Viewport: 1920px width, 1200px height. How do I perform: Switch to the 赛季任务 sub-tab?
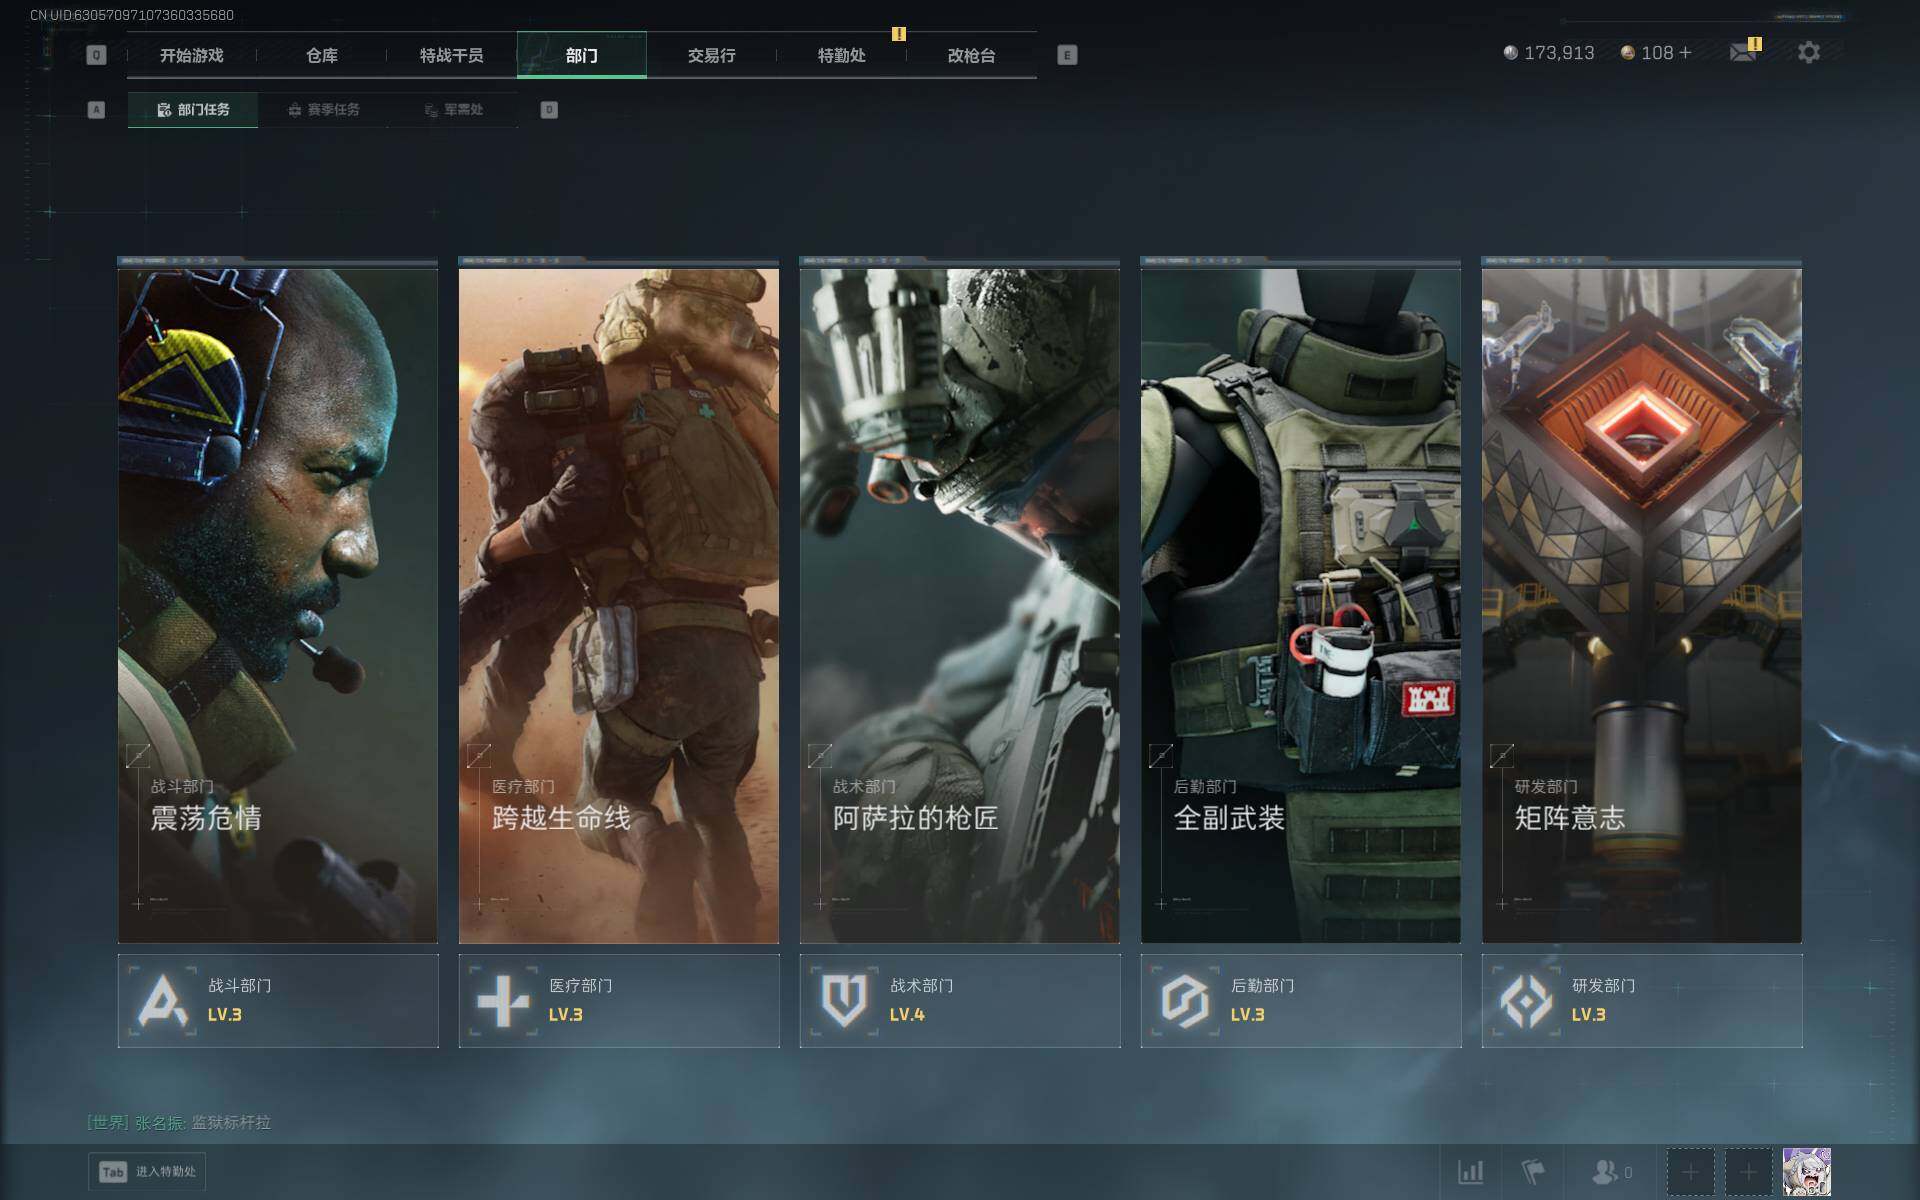coord(323,110)
